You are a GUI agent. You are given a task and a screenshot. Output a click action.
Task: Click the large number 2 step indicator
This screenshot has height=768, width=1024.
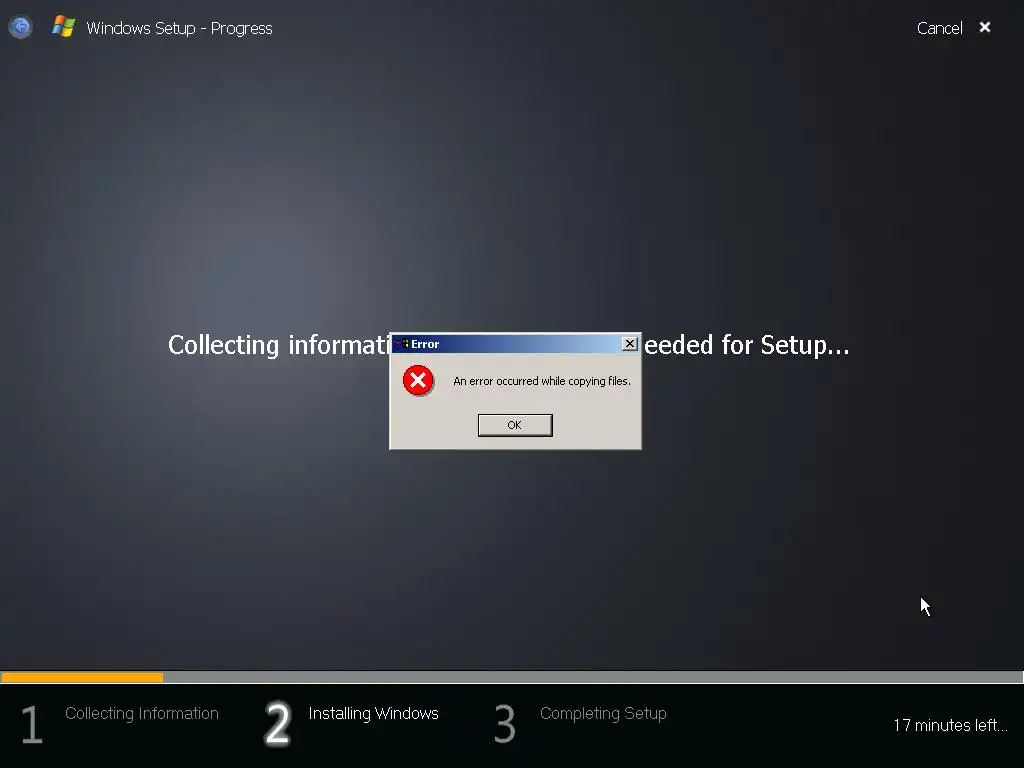278,724
